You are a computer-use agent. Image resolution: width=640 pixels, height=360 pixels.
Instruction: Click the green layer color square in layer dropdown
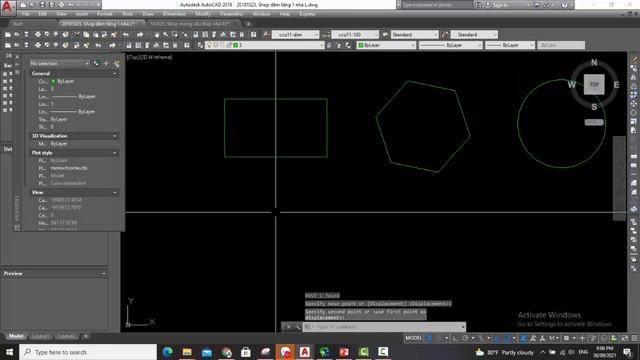click(236, 45)
